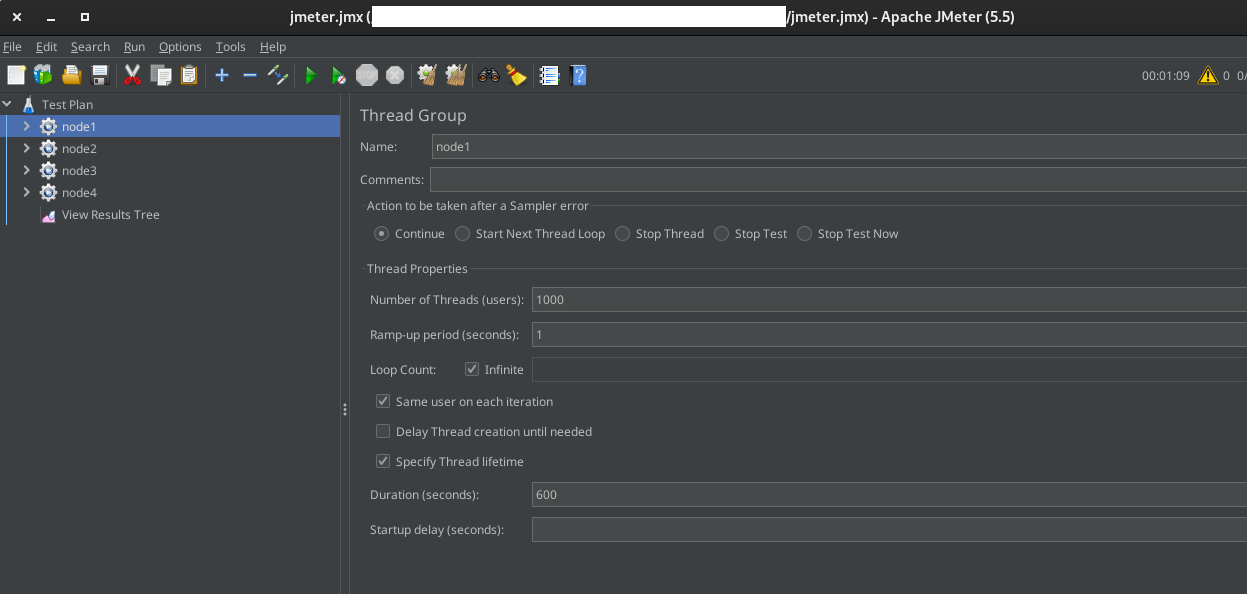Select the node3 tree item

(x=79, y=171)
